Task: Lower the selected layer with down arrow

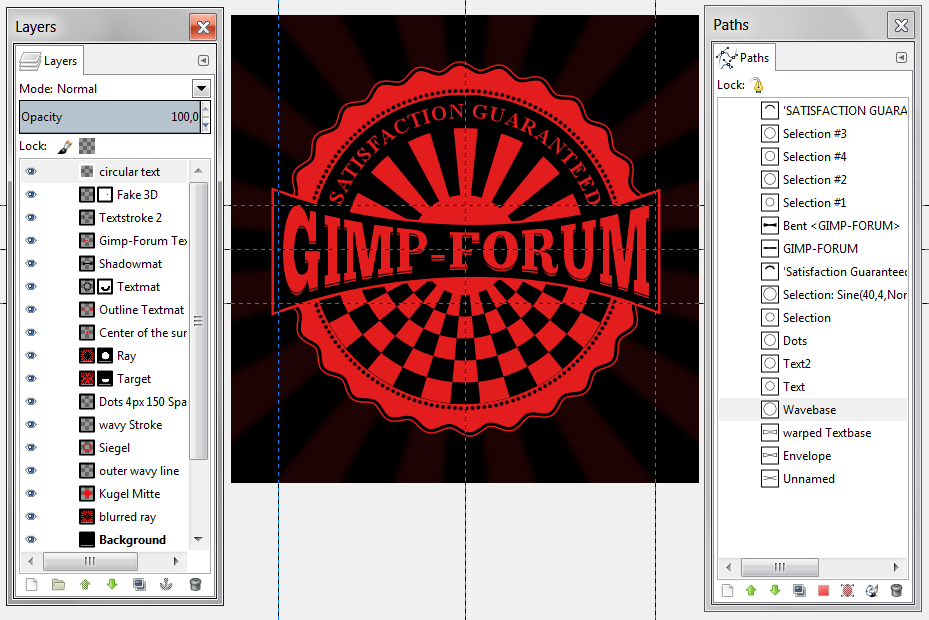Action: click(x=112, y=585)
